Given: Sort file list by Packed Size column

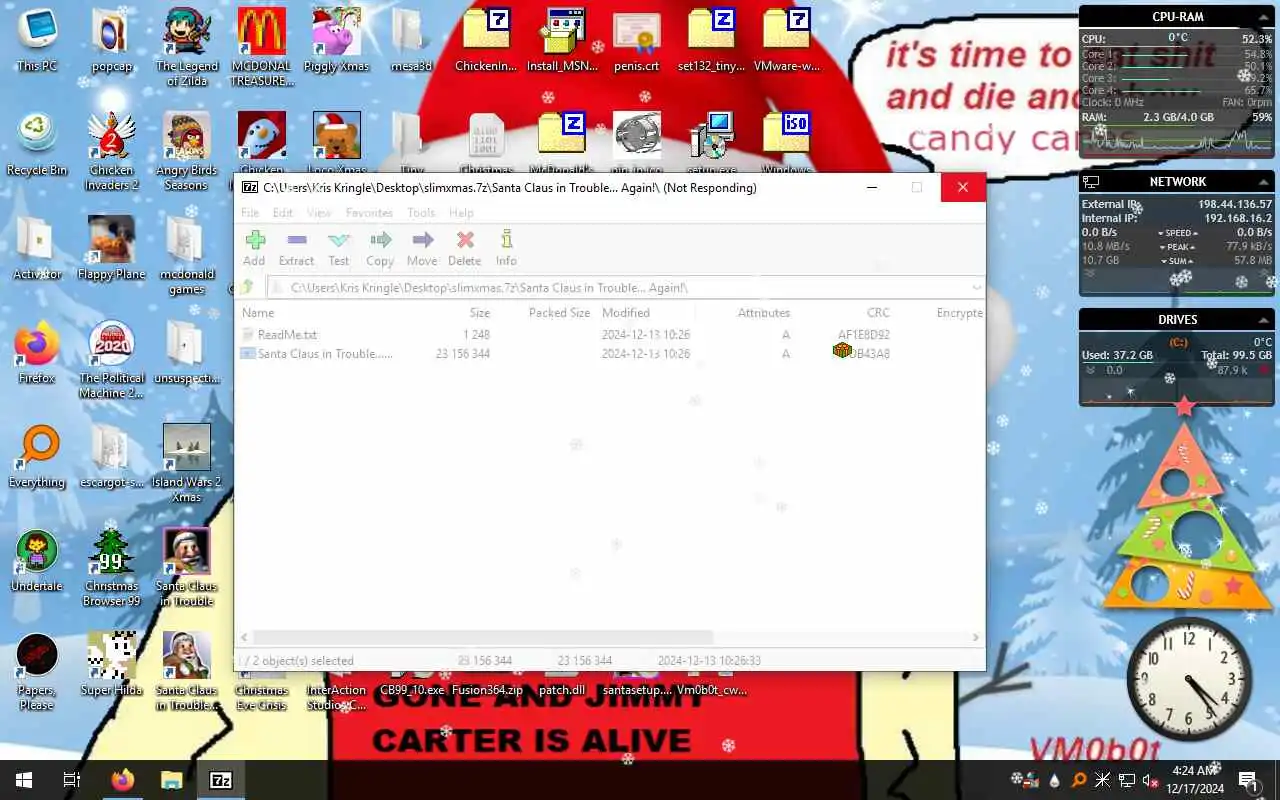Looking at the screenshot, I should [x=559, y=313].
